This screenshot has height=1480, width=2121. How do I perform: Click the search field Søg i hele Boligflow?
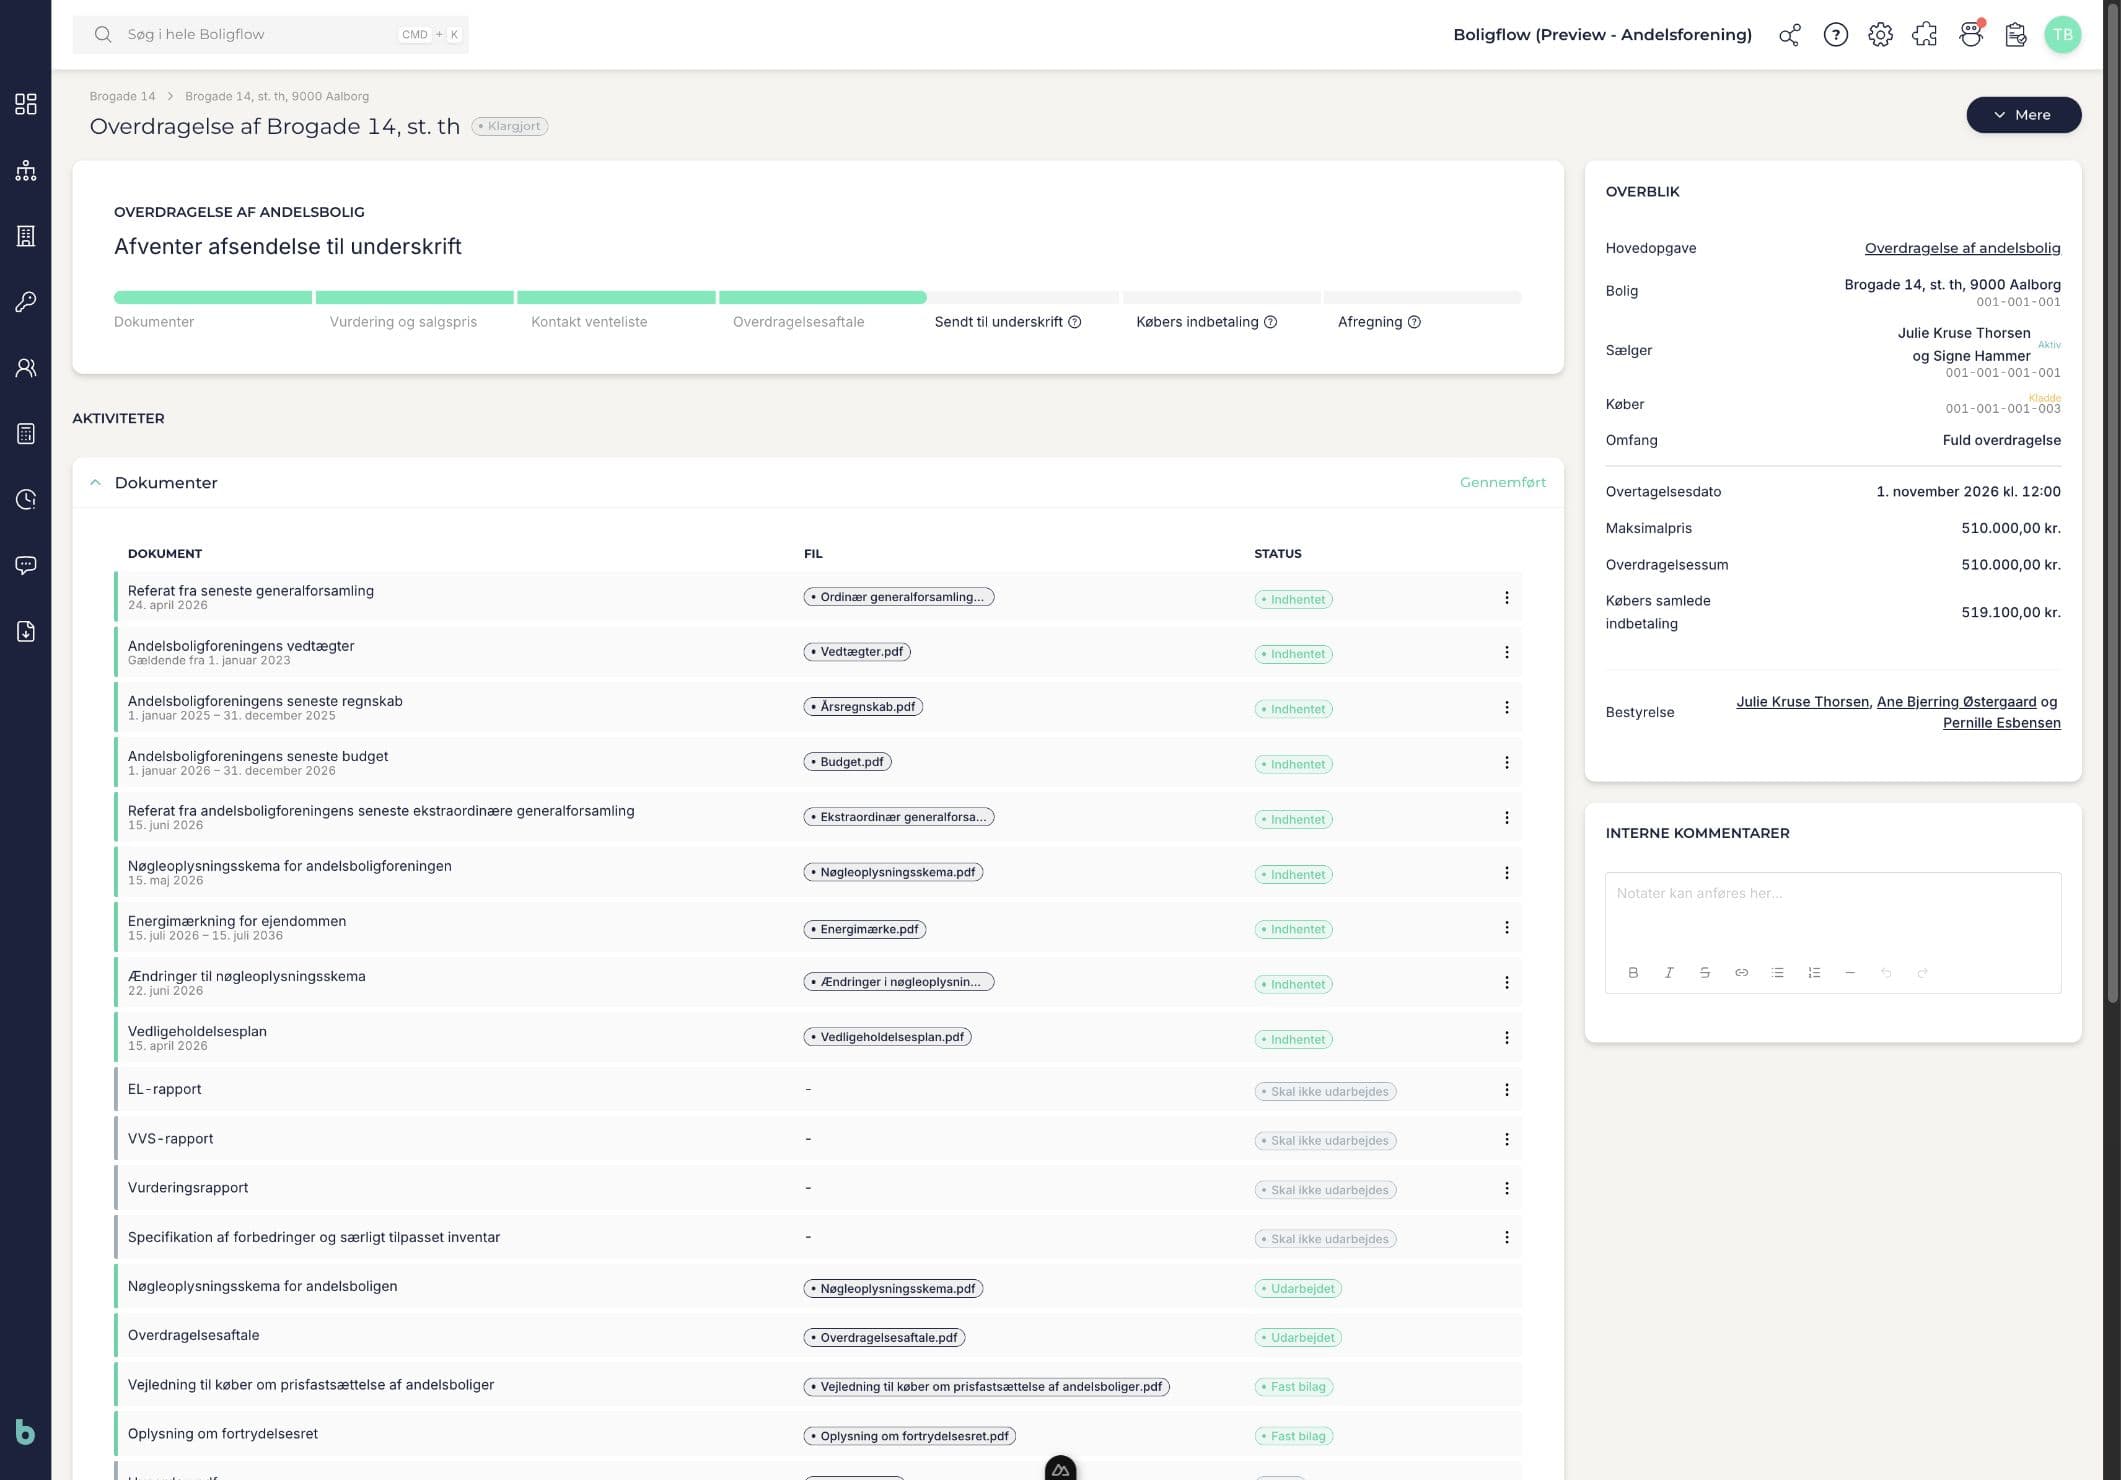click(x=270, y=35)
